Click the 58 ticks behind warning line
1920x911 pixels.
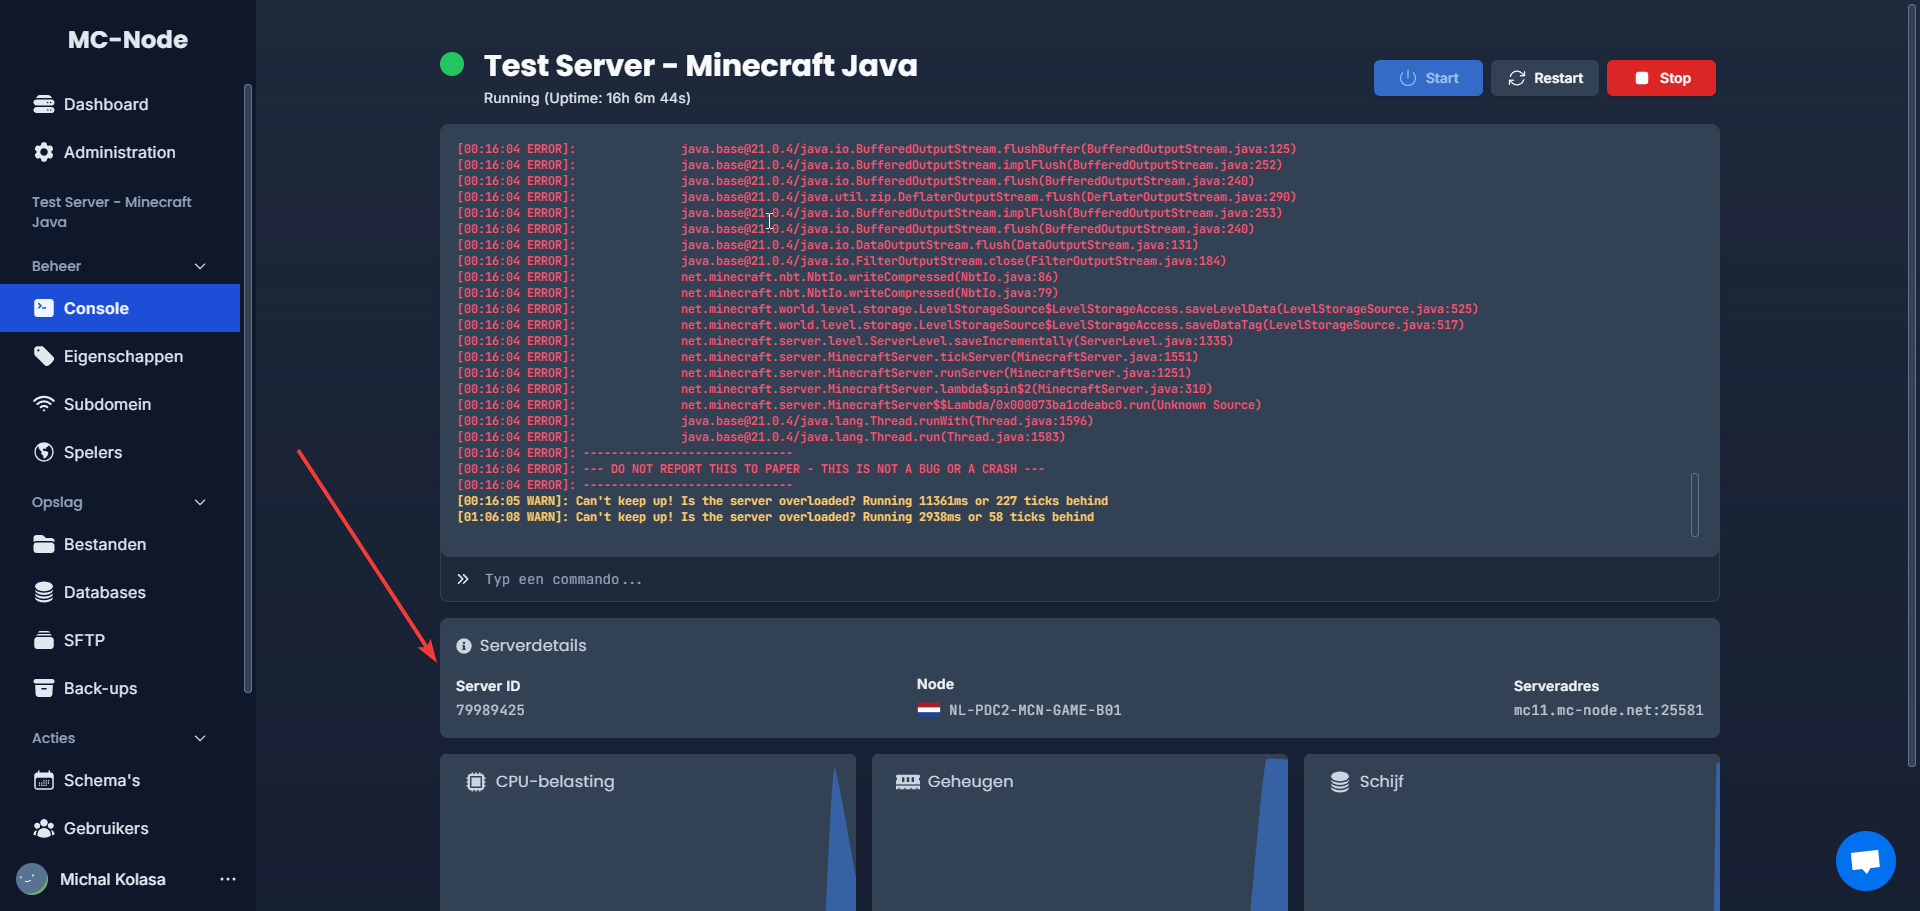coord(776,517)
